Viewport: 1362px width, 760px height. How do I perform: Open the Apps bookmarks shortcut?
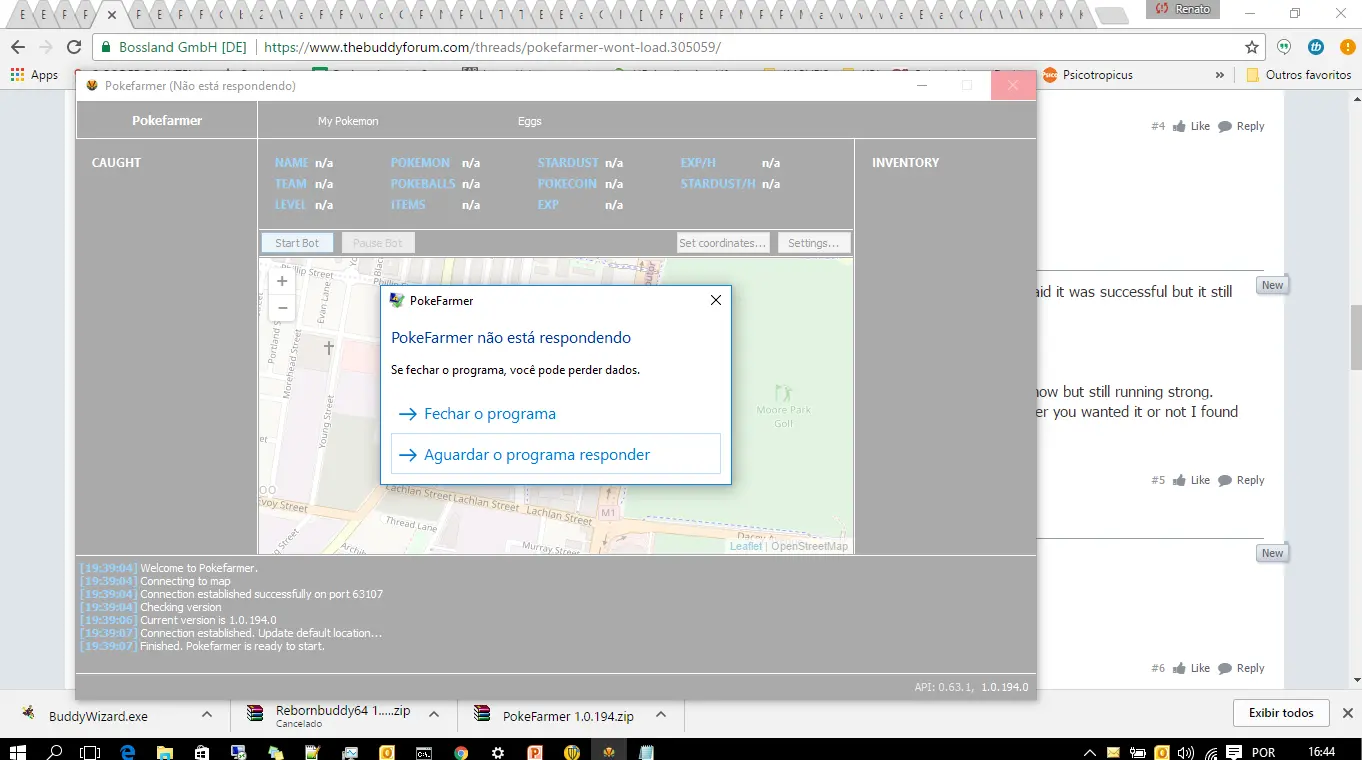[35, 75]
